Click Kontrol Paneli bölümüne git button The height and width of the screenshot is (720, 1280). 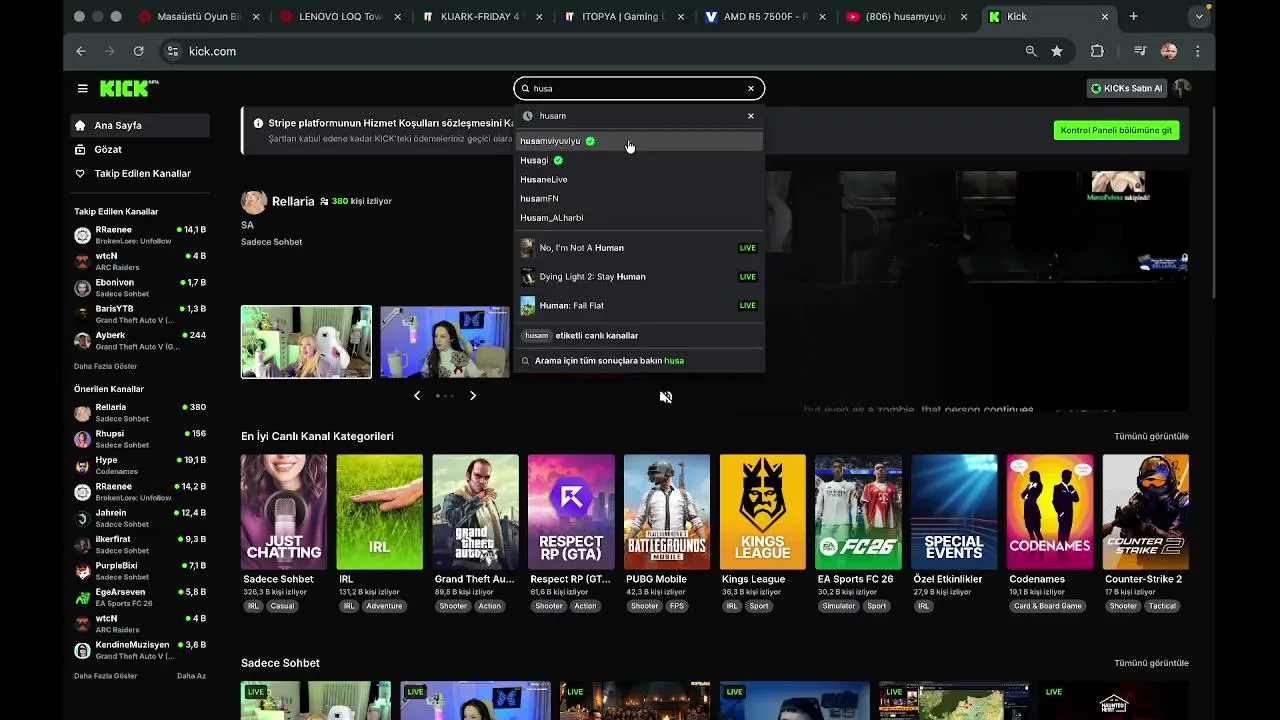1116,130
